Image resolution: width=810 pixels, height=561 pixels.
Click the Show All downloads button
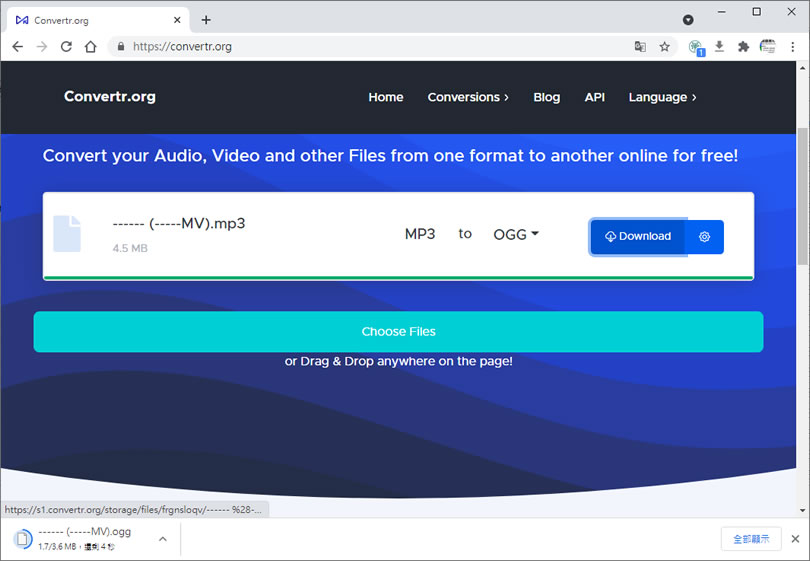pos(751,539)
